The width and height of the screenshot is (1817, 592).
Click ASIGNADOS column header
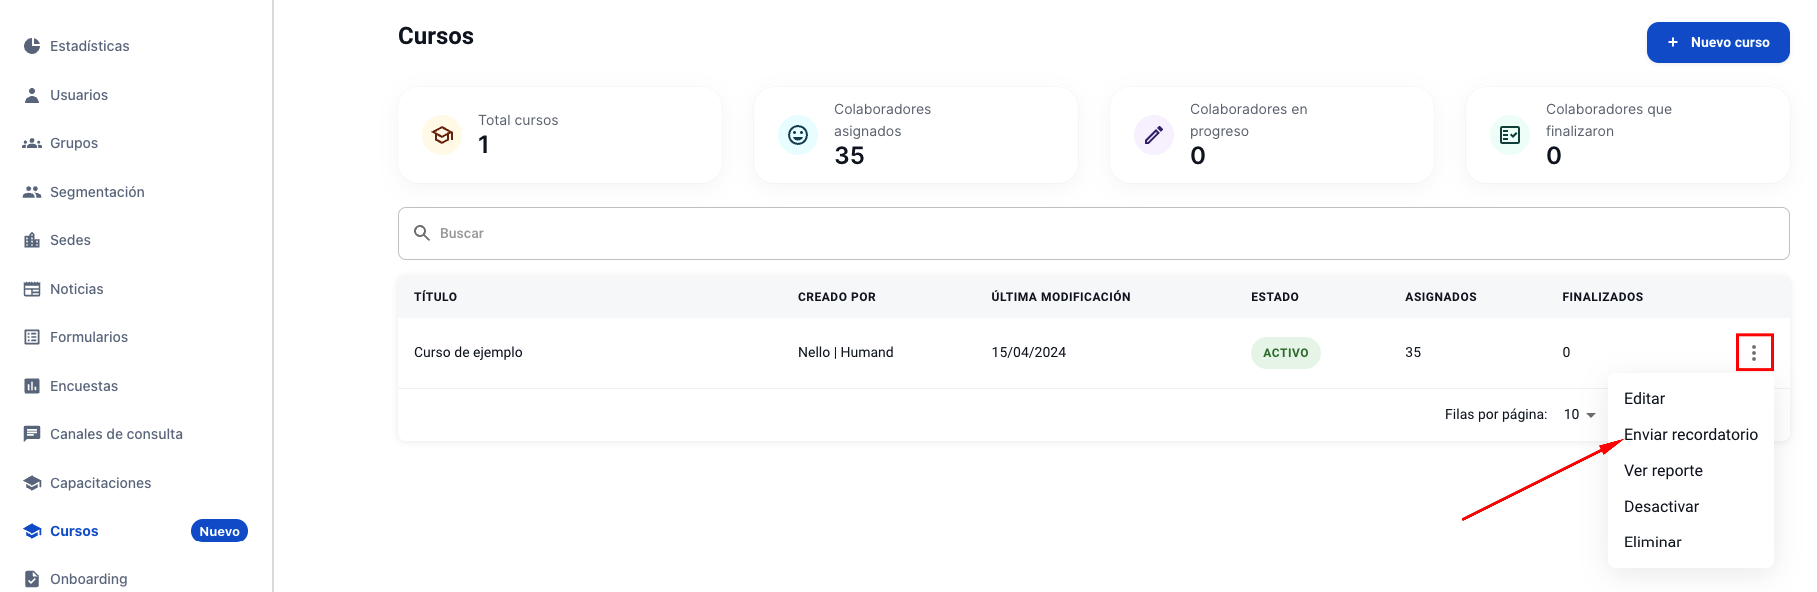point(1440,297)
